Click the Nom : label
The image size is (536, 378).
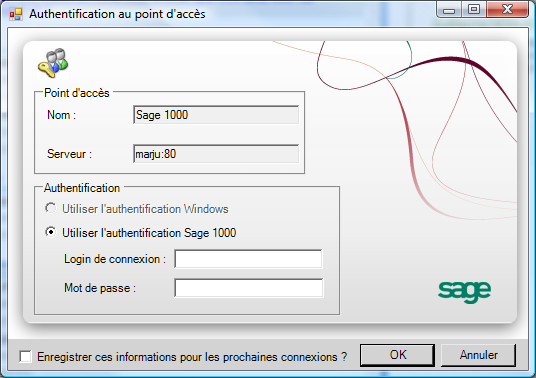tap(62, 115)
